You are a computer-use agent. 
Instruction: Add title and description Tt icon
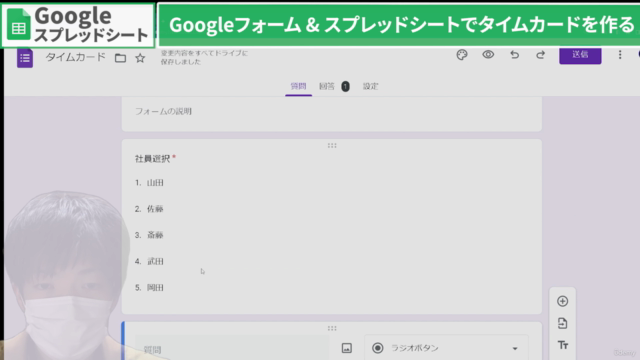click(563, 345)
